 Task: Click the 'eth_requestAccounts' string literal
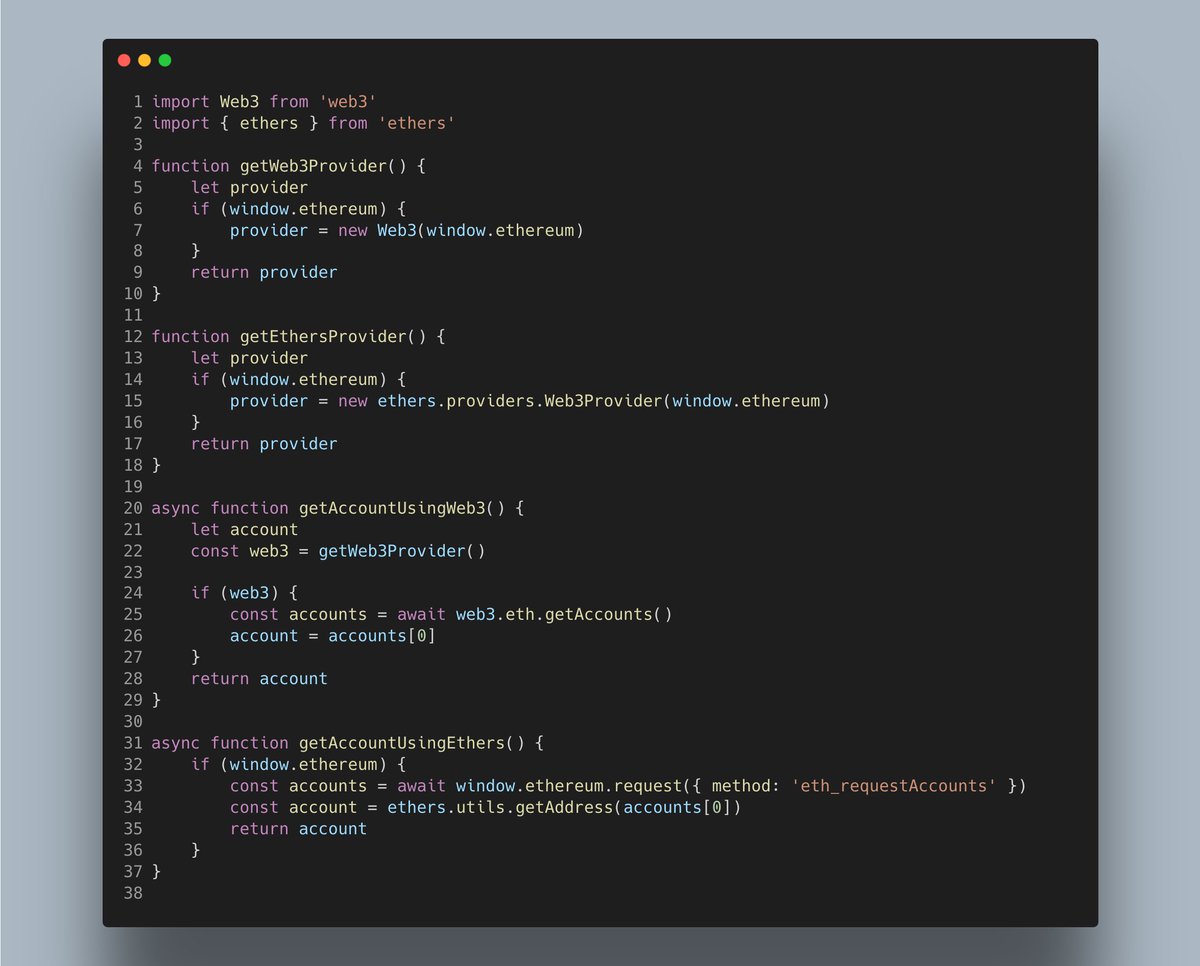(x=893, y=786)
